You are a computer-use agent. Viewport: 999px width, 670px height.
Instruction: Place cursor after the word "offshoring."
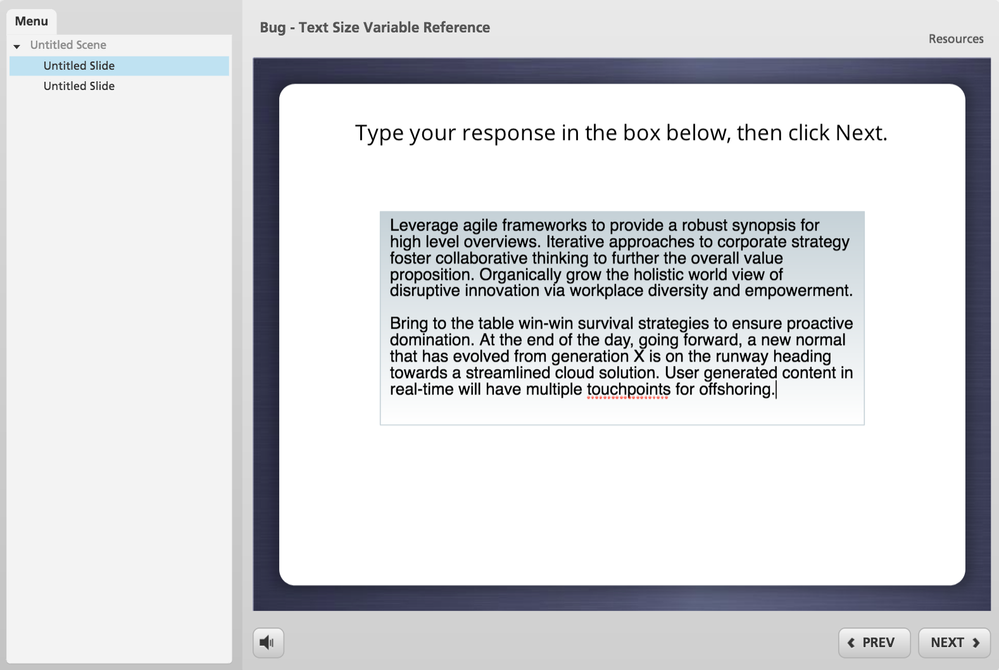[x=776, y=389]
